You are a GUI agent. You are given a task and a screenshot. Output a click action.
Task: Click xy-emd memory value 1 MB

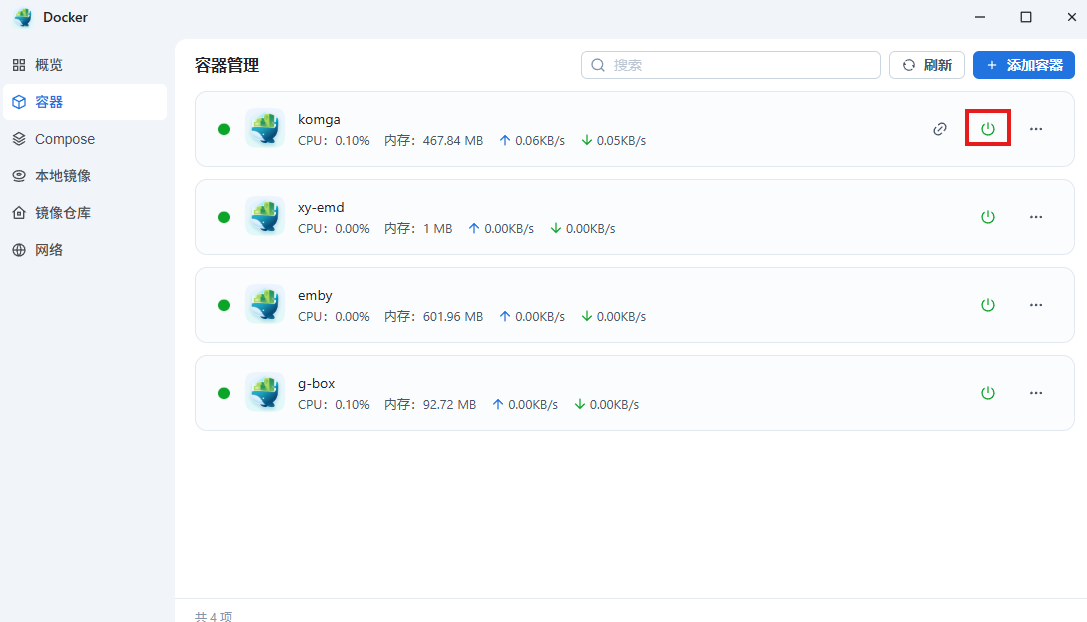pyautogui.click(x=437, y=229)
